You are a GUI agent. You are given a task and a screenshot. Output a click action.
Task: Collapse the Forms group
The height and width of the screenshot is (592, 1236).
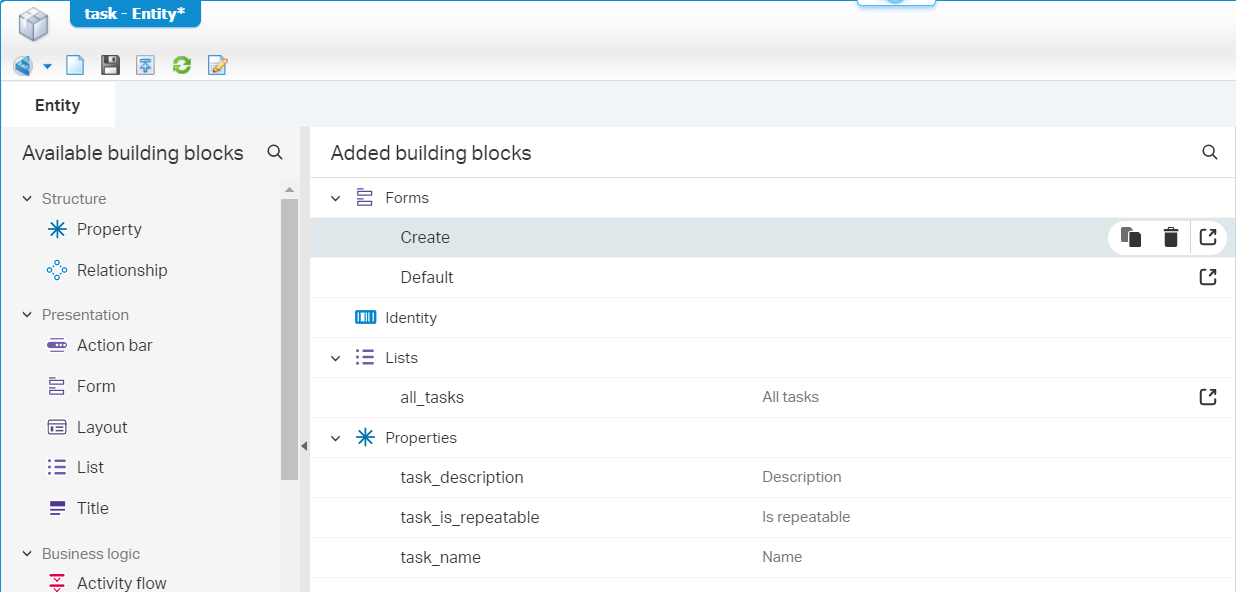point(336,197)
